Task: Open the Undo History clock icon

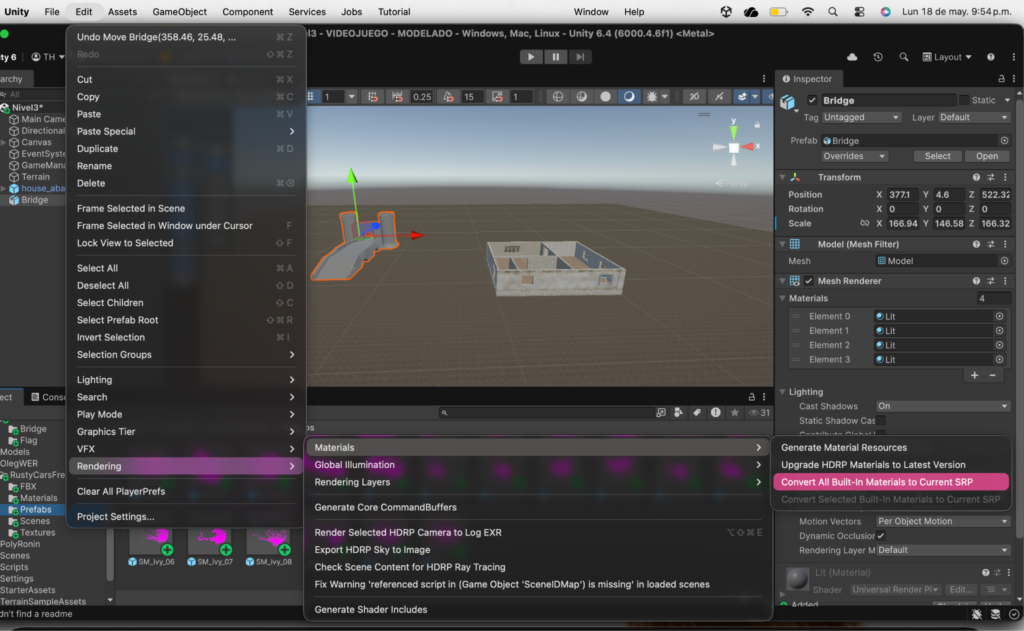Action: (878, 57)
